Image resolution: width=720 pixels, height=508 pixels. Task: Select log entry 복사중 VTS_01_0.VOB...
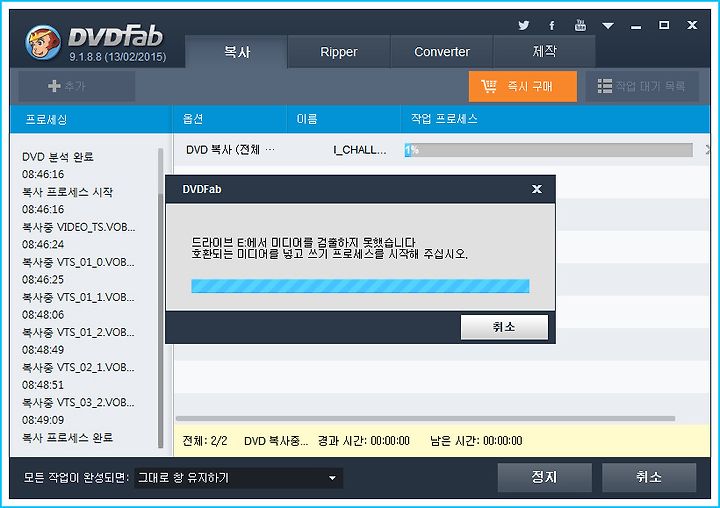coord(79,262)
